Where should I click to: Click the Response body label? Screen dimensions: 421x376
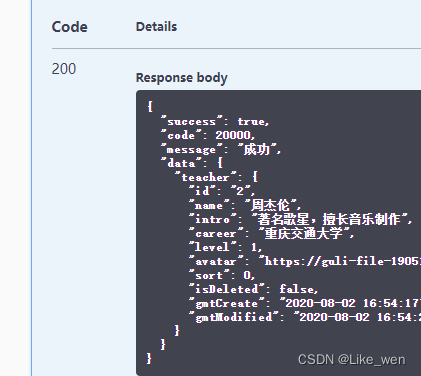point(182,78)
